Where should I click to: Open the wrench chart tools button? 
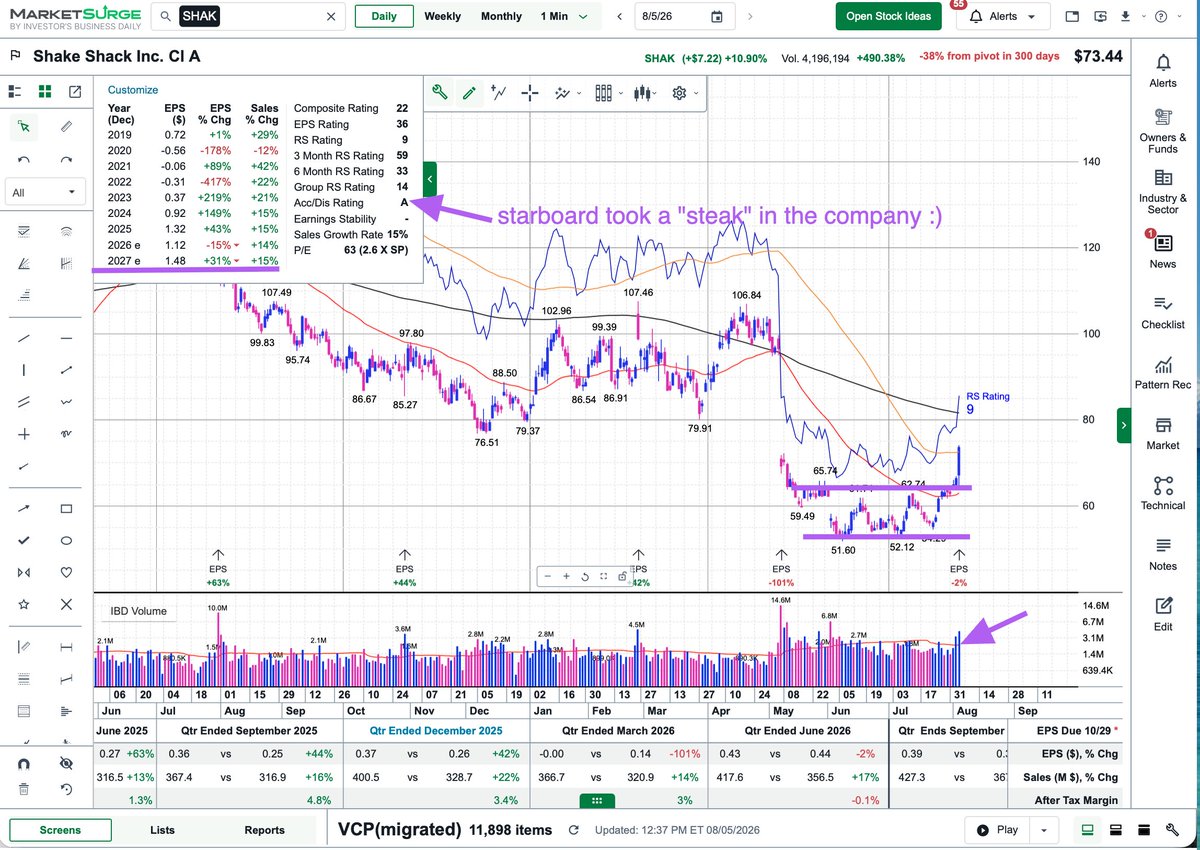[439, 93]
